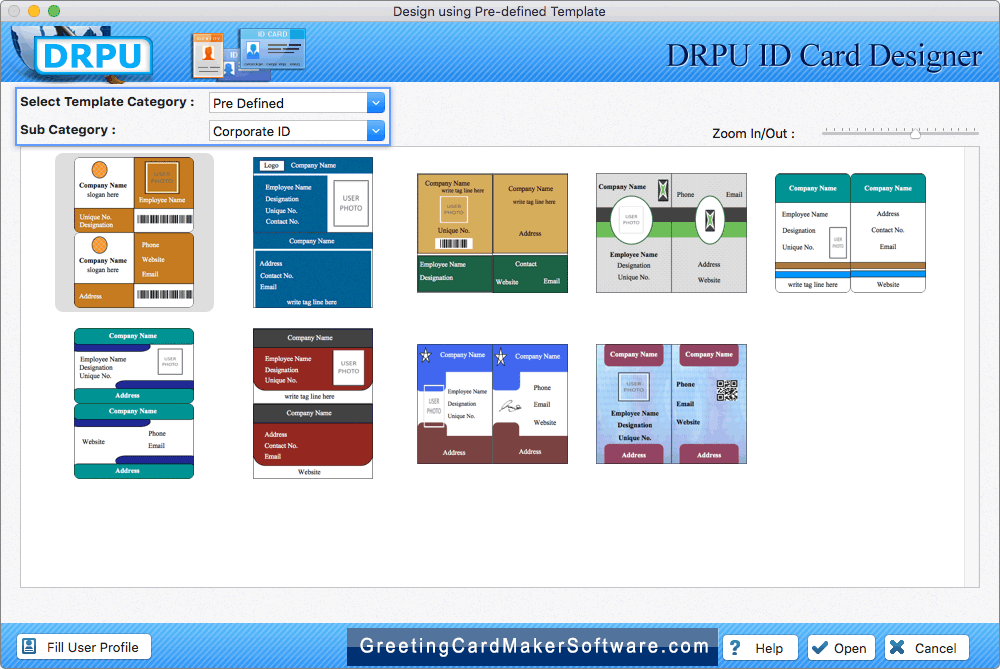Choose the teal header template with blue stripes

click(x=850, y=233)
